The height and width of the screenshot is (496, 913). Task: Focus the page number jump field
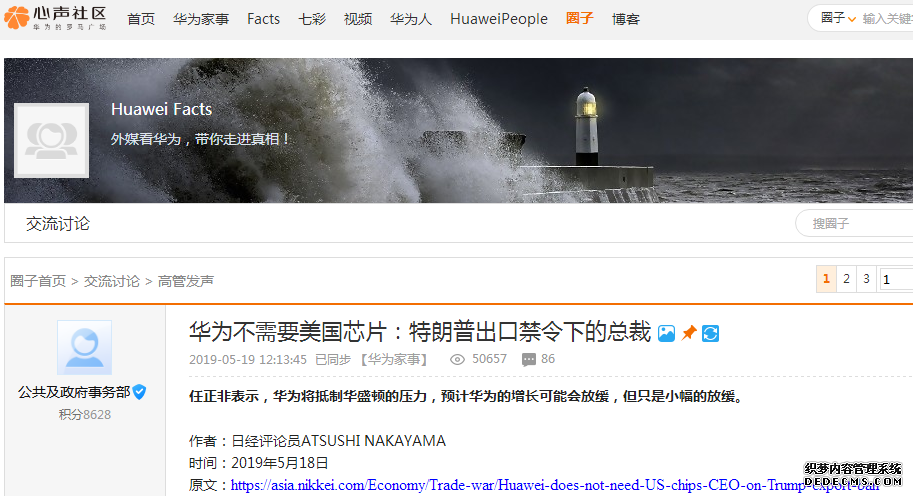tap(895, 279)
